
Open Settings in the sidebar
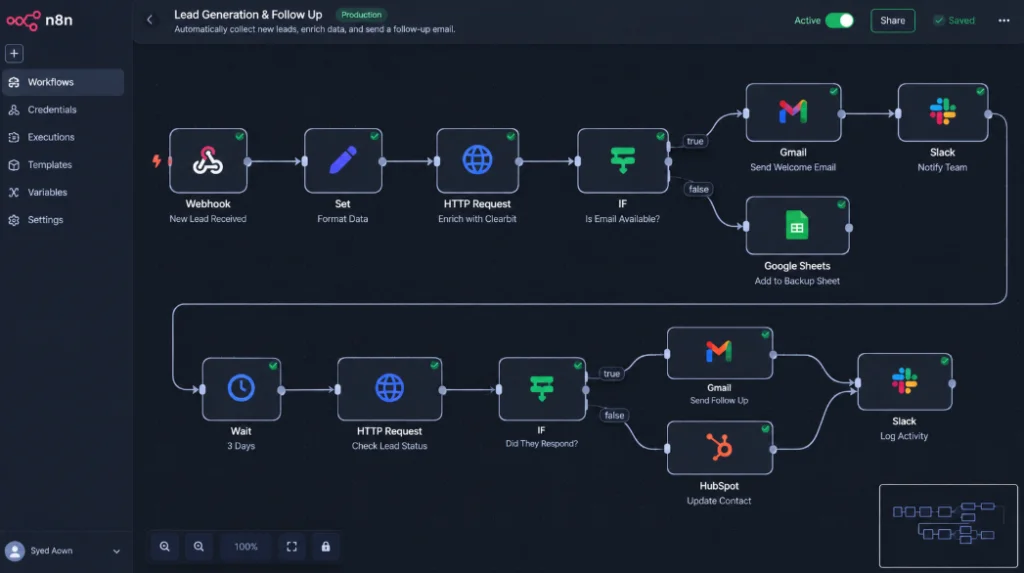[63, 220]
